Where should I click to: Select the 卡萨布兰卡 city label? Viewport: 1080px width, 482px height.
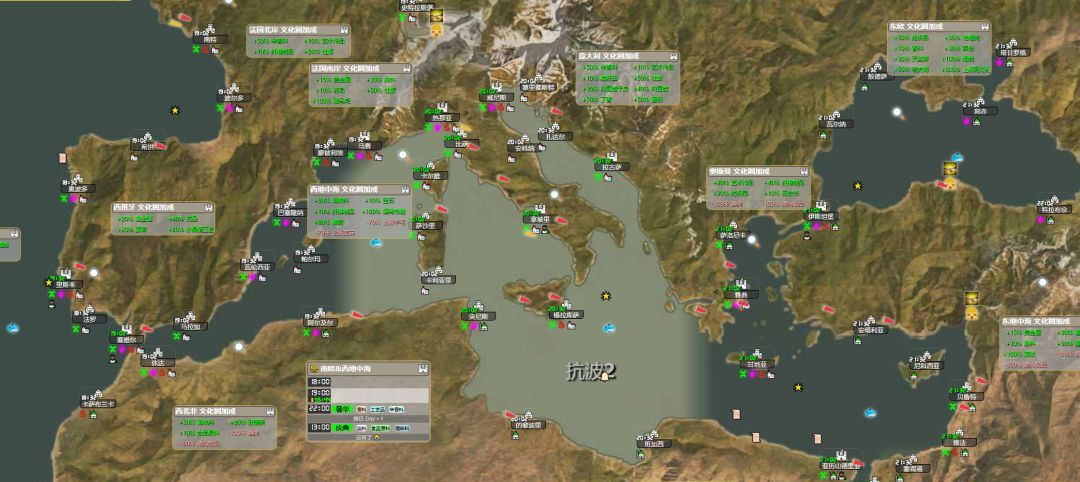coord(98,404)
